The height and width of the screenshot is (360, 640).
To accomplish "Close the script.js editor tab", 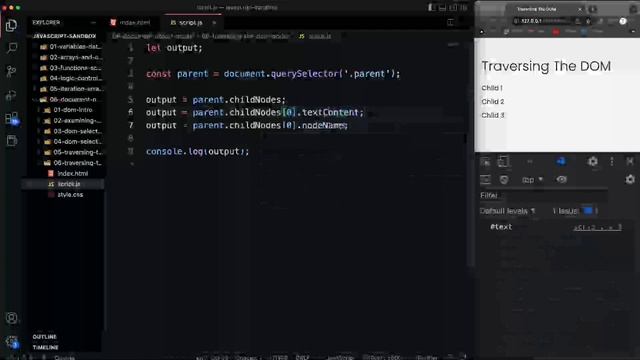I will (x=214, y=22).
